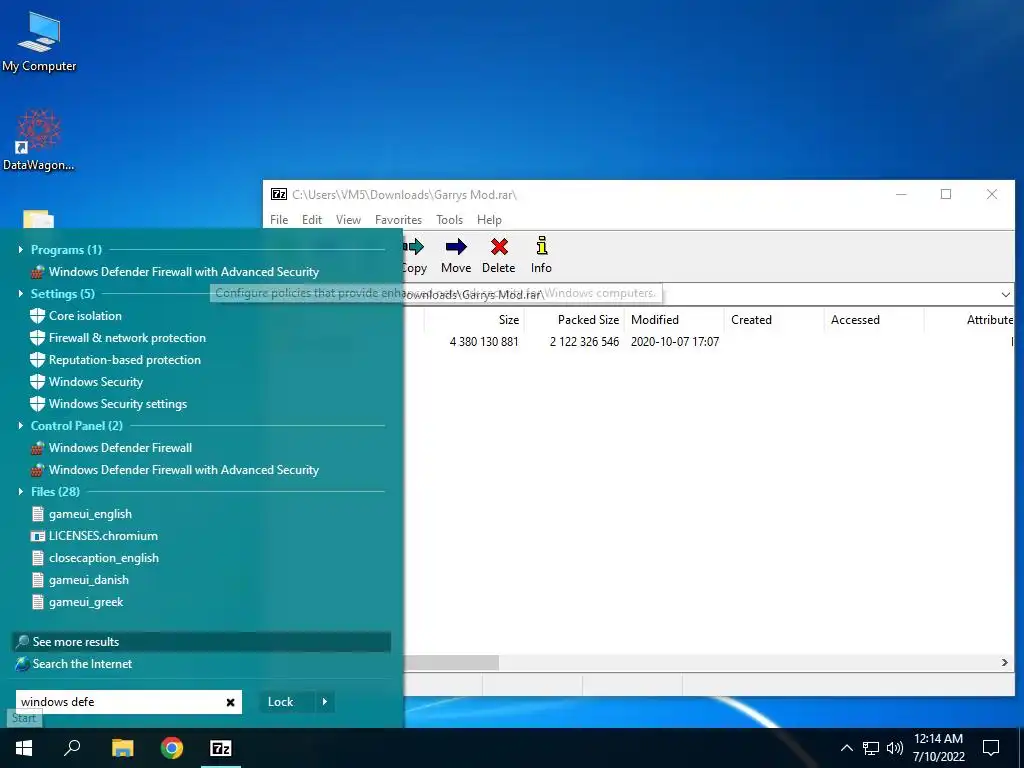Click the Windows Start button on taskbar
The image size is (1024, 768).
click(x=24, y=748)
